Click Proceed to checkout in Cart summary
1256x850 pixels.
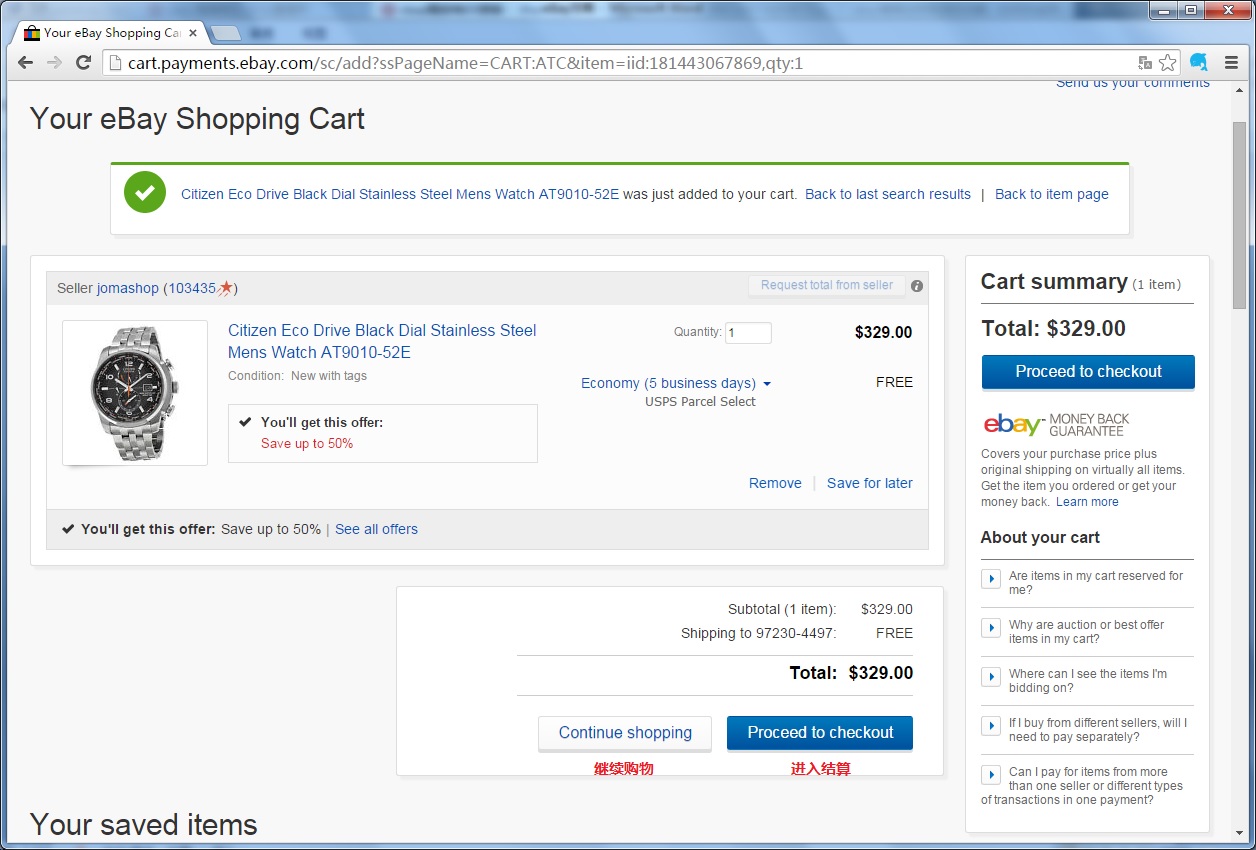click(1088, 372)
